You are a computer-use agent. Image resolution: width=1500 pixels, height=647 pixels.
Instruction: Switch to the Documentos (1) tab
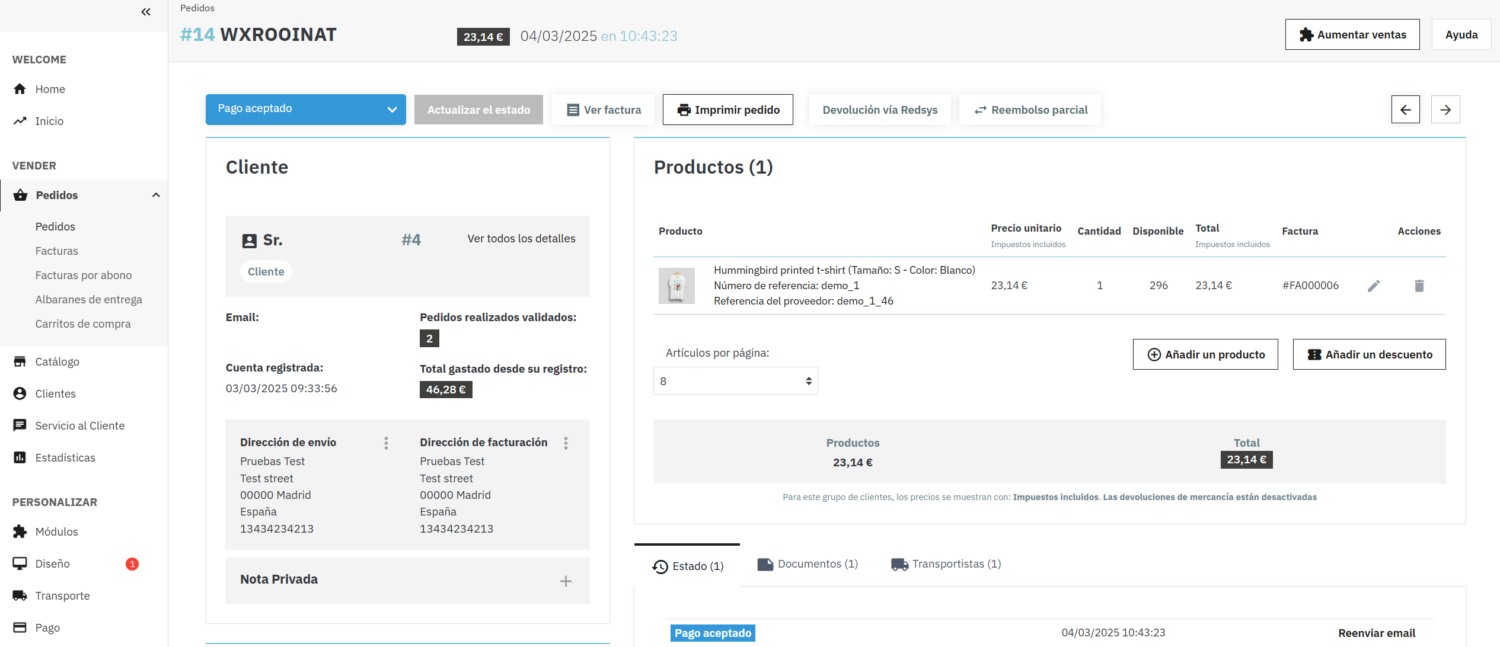807,564
